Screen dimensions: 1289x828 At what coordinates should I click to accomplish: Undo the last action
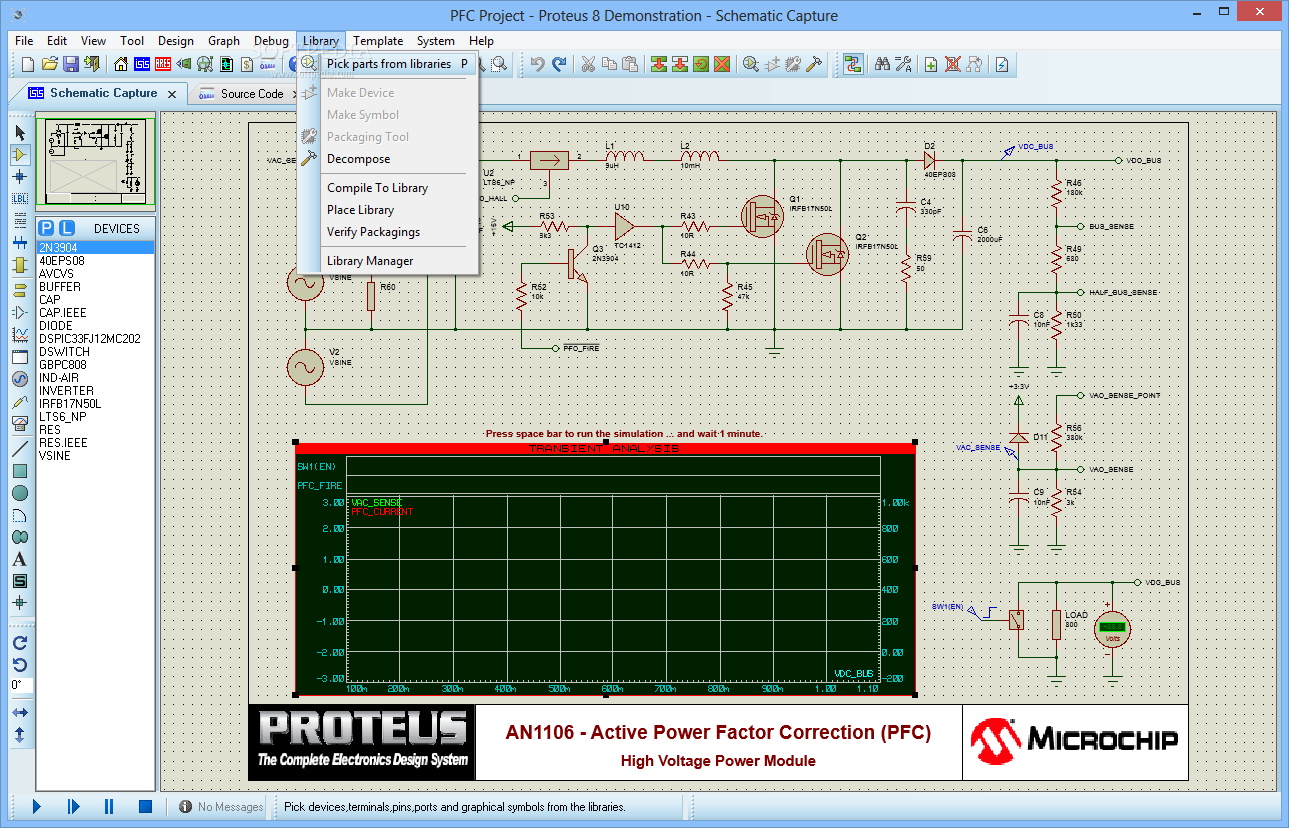click(538, 64)
